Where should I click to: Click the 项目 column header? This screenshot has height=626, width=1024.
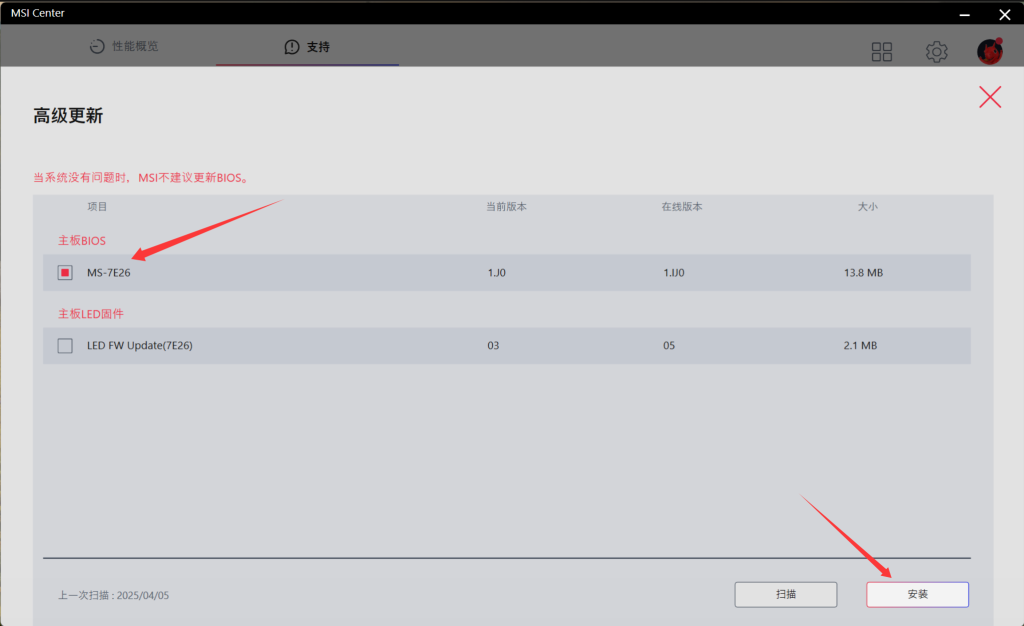point(97,206)
